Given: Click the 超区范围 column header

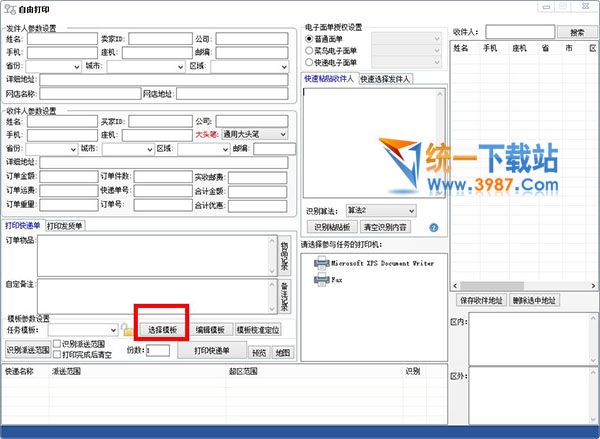Looking at the screenshot, I should (243, 371).
